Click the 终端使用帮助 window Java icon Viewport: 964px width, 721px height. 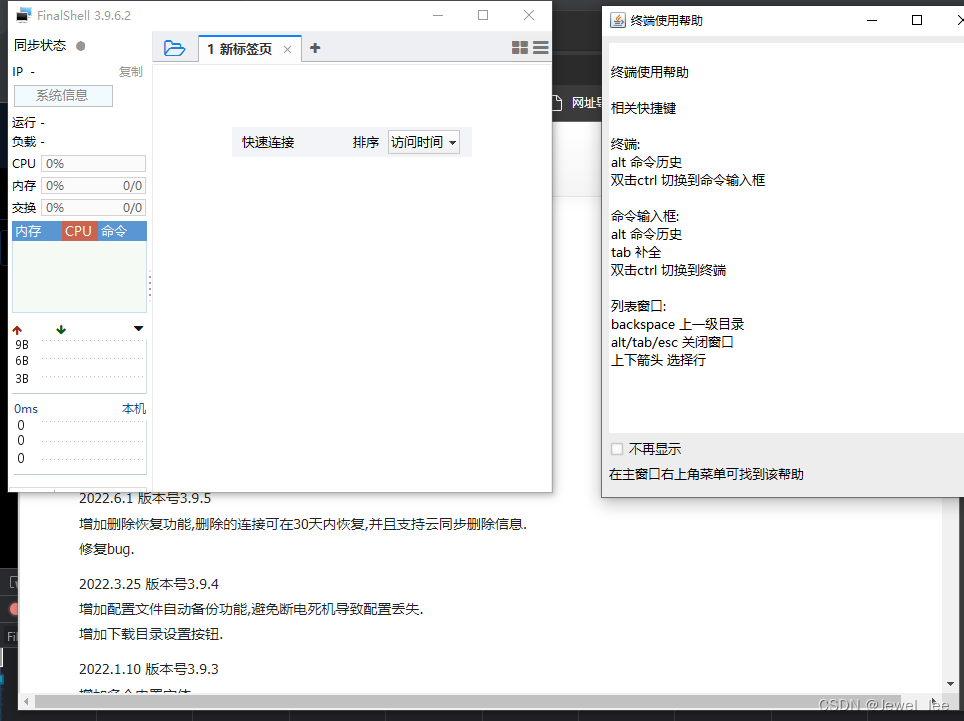(617, 20)
